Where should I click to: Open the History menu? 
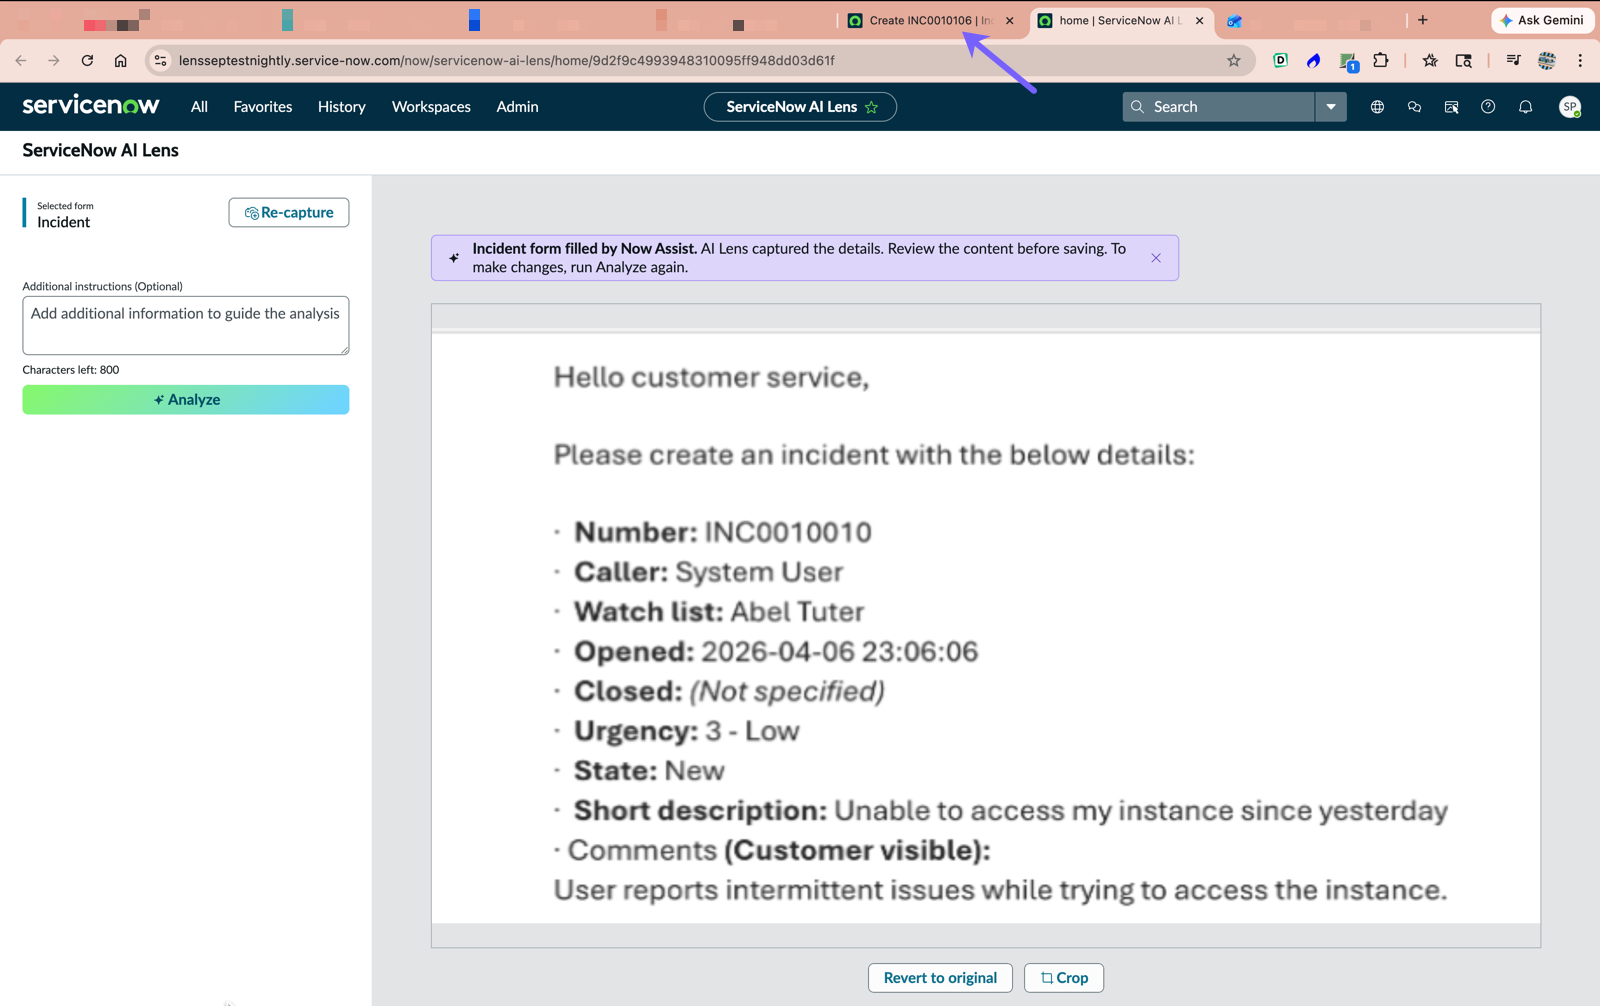tap(342, 107)
